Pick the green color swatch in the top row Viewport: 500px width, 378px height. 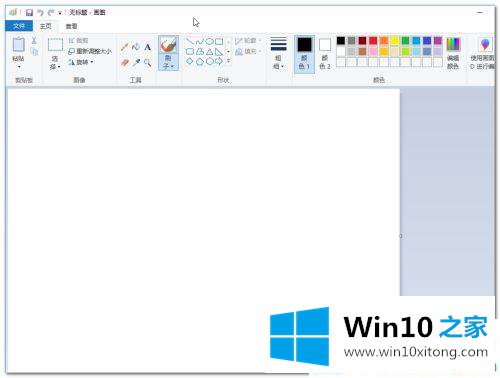pos(405,41)
